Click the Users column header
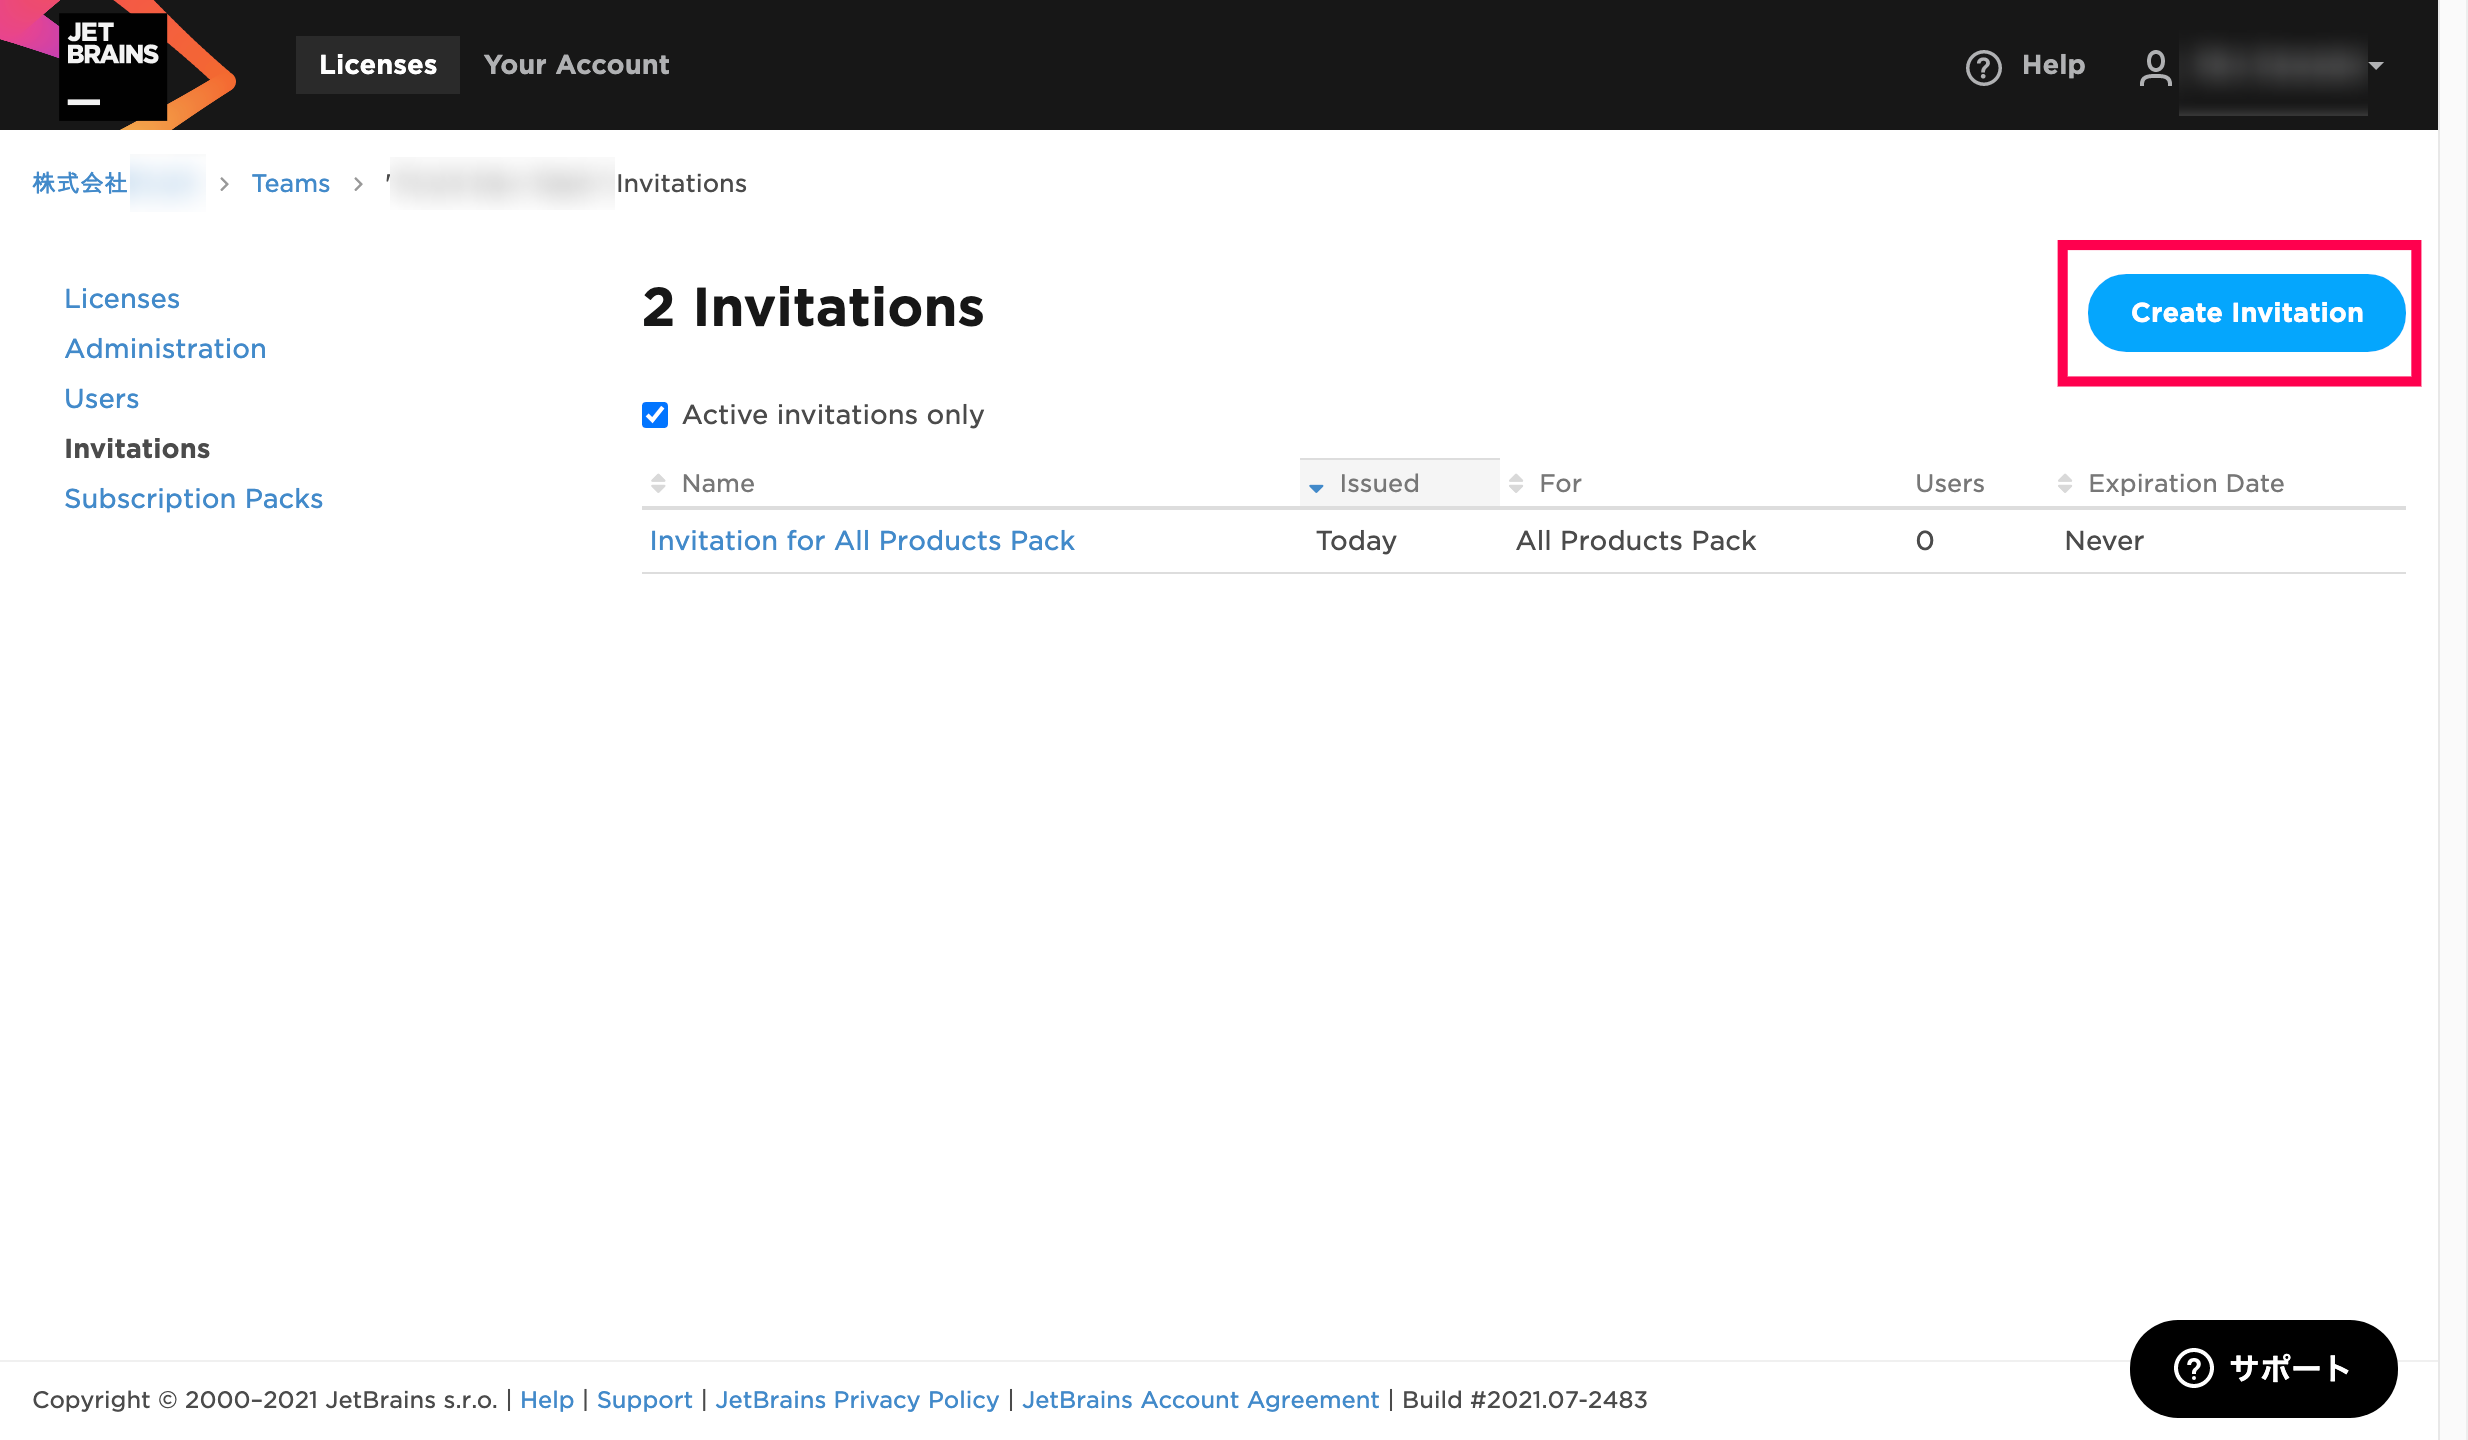Screen dimensions: 2468x1440 click(x=1949, y=483)
